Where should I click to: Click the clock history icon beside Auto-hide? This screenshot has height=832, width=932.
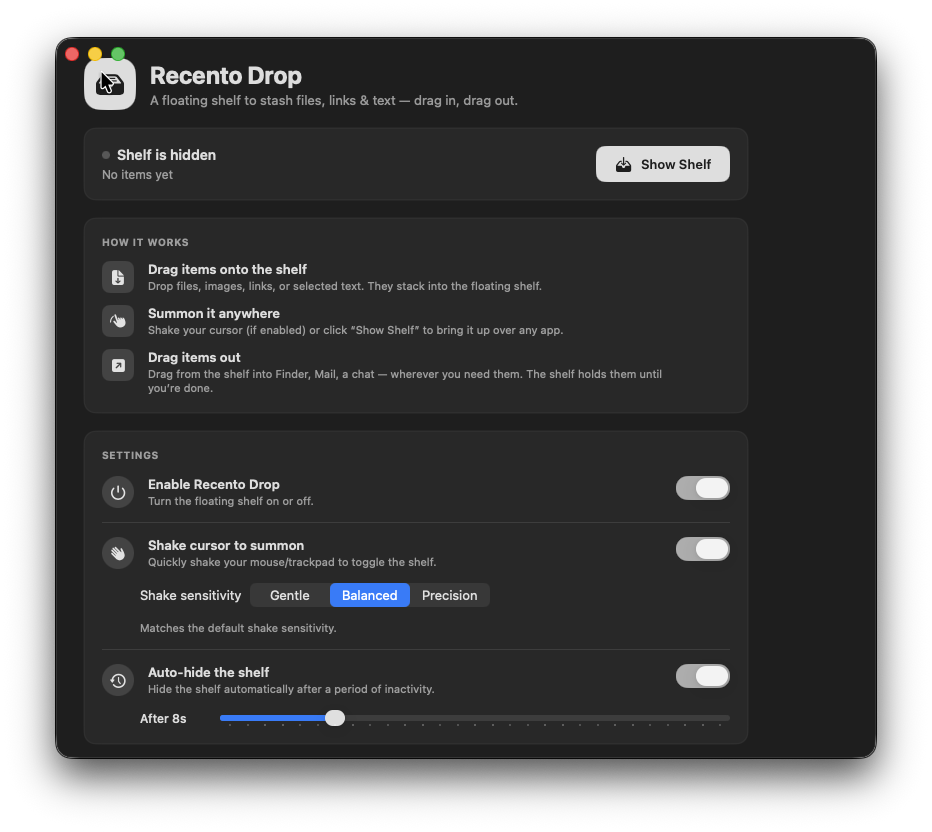coord(118,680)
